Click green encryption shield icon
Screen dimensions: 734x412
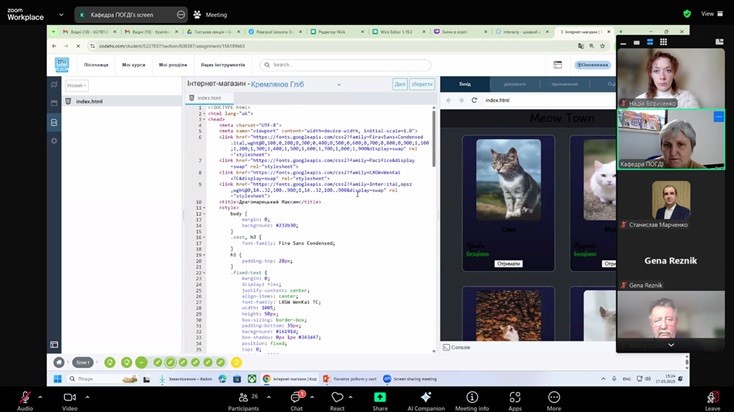687,14
